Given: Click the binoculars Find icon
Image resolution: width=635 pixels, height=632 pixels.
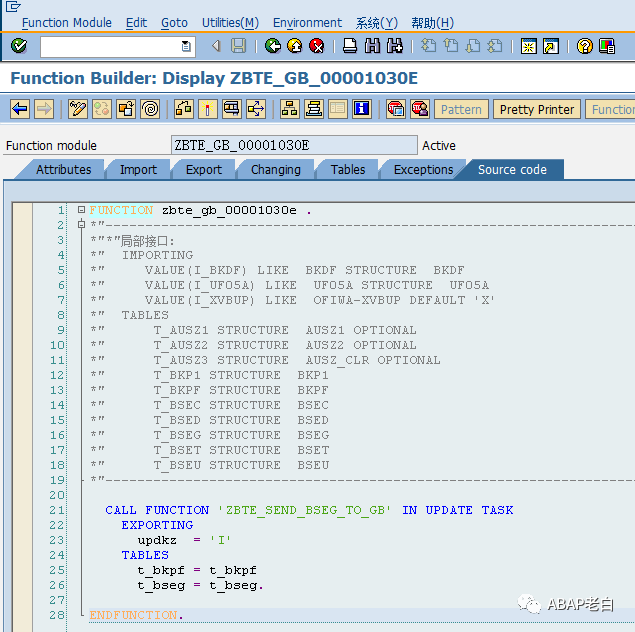Looking at the screenshot, I should 372,46.
